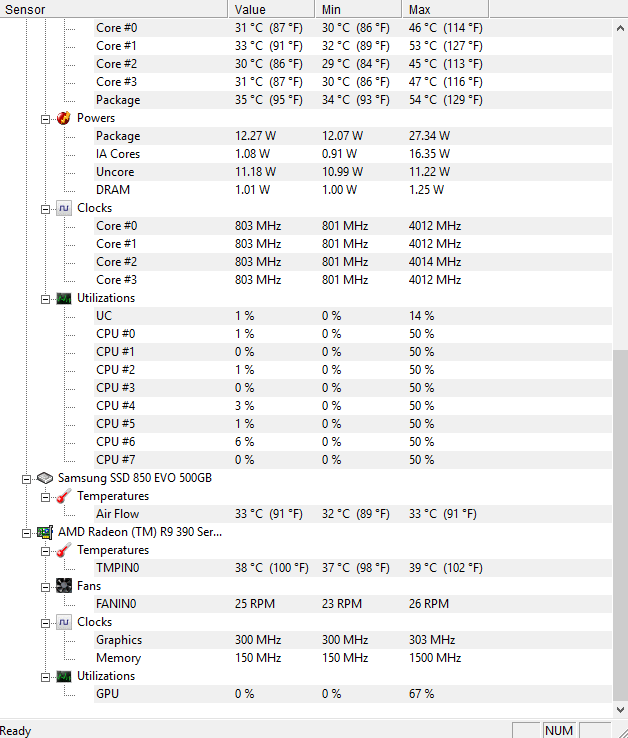Click the Max column header
This screenshot has width=628, height=738.
pos(445,9)
